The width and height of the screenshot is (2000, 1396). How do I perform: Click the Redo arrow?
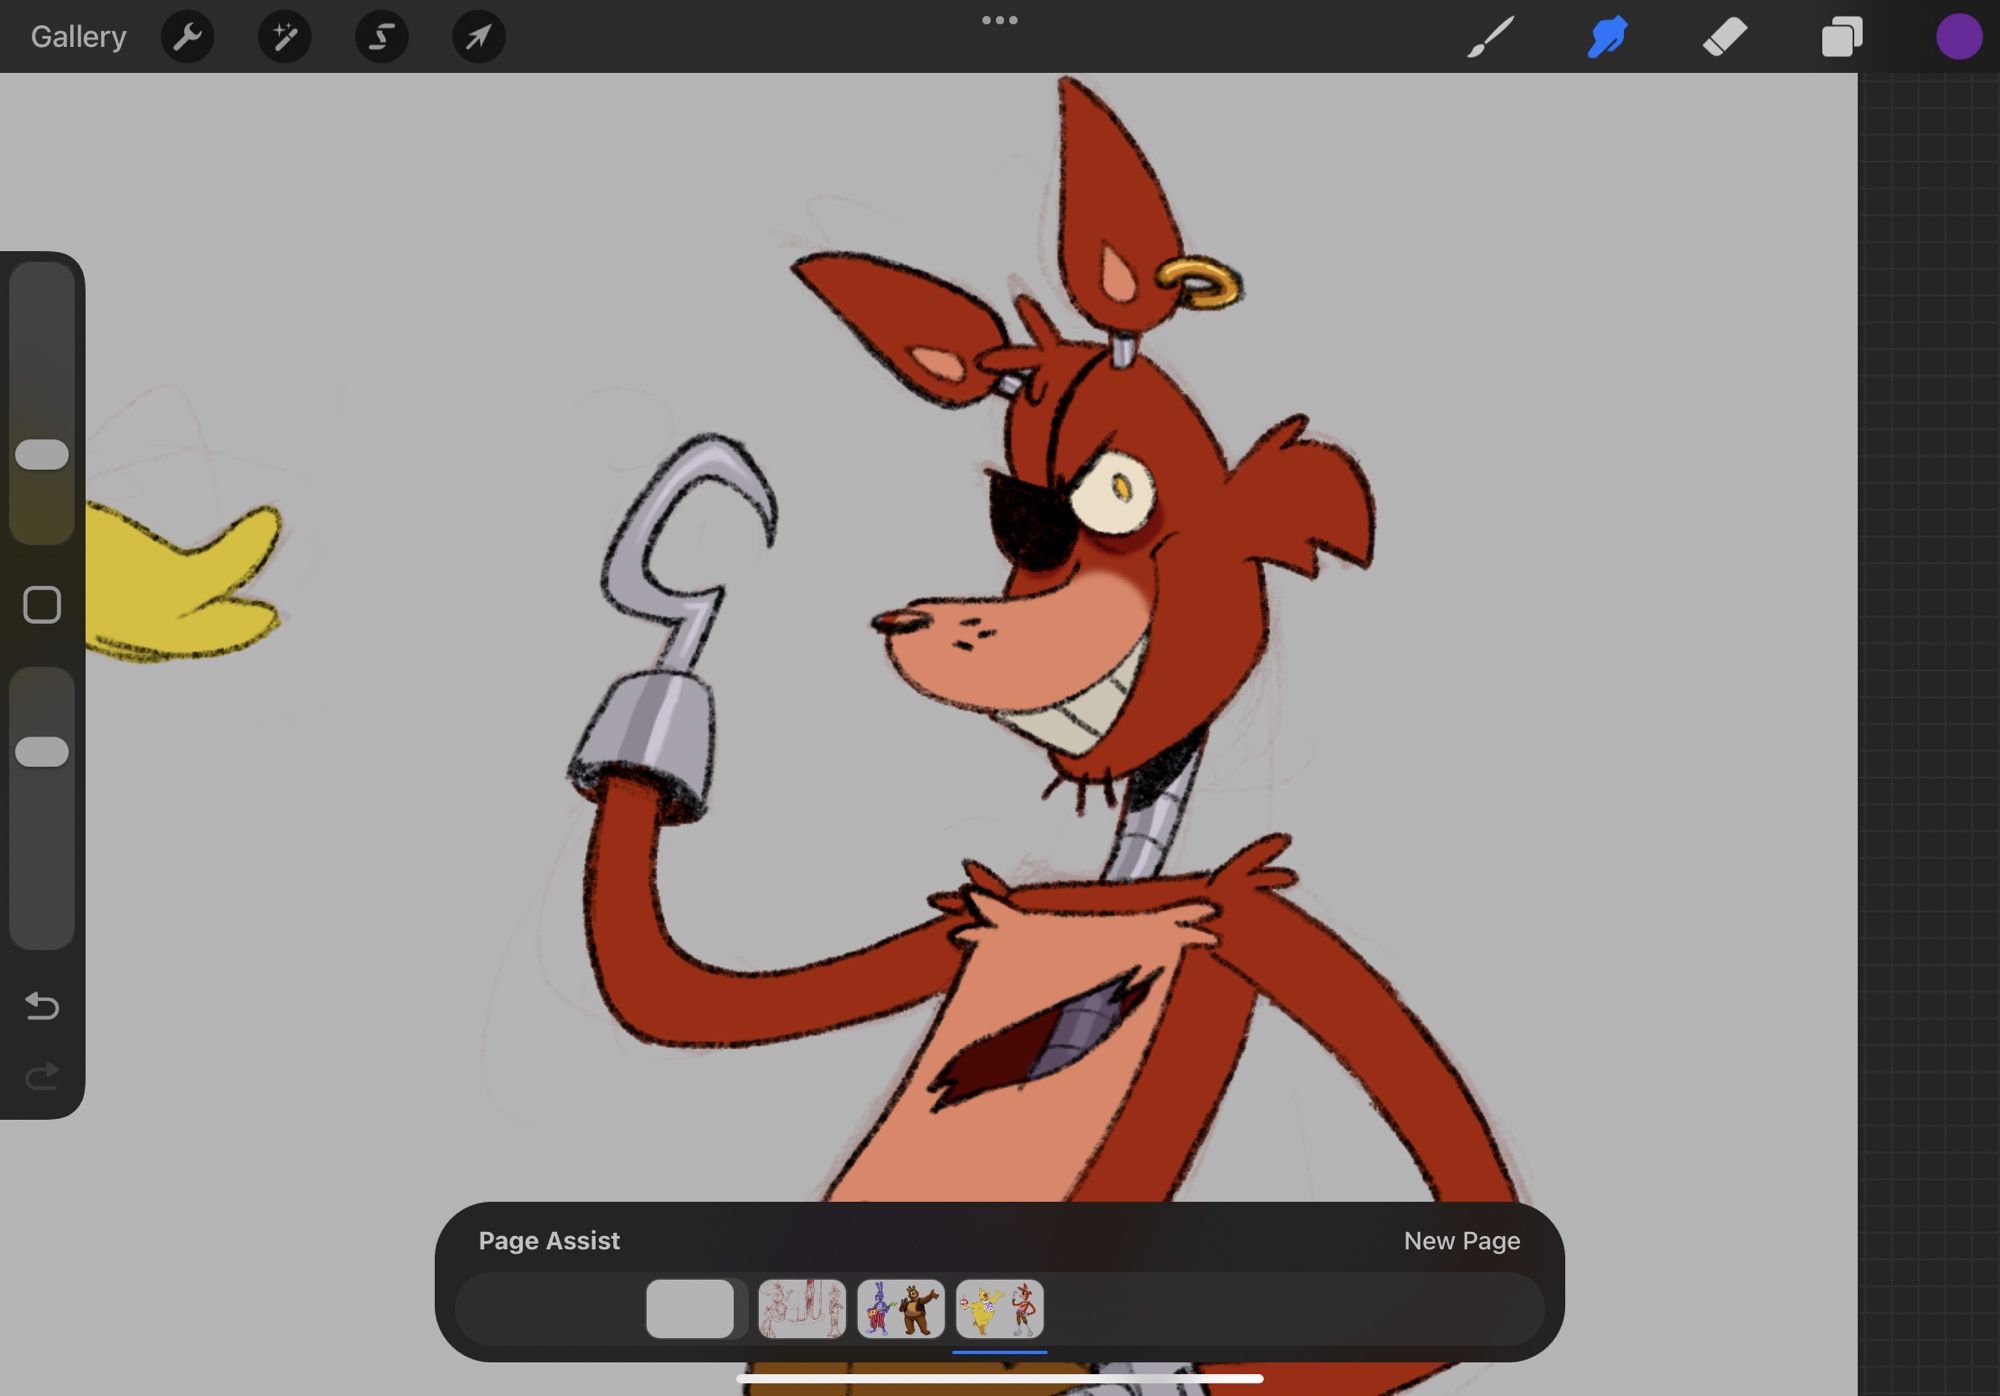point(42,1076)
